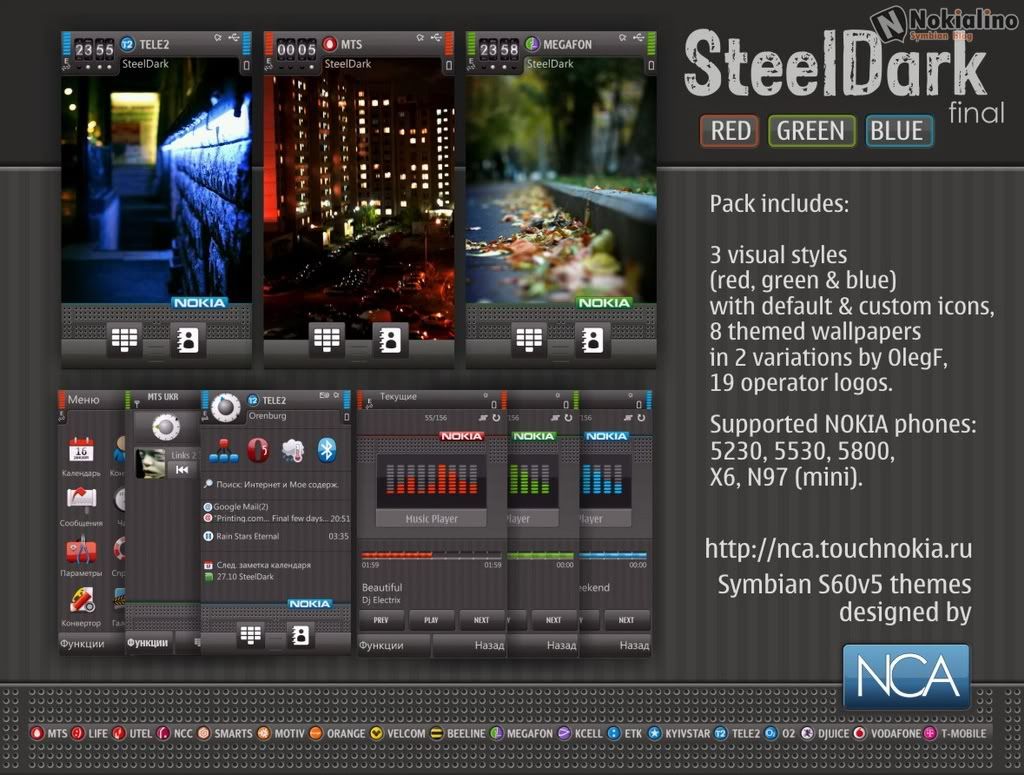Click the 23:55 flip clock on TELE2 screen
This screenshot has height=775, width=1024.
(x=94, y=50)
